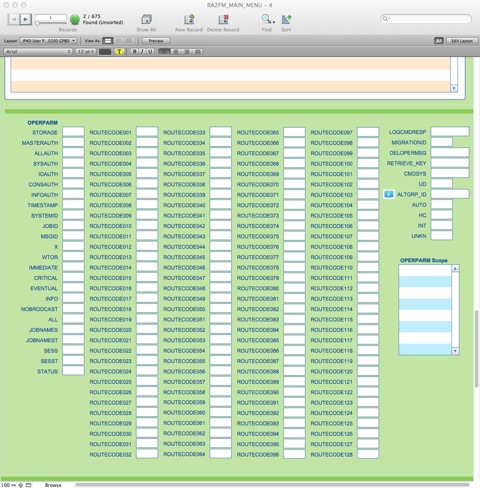This screenshot has height=488, width=480.
Task: Click the ROUTECODE096 input field
Action: point(294,454)
